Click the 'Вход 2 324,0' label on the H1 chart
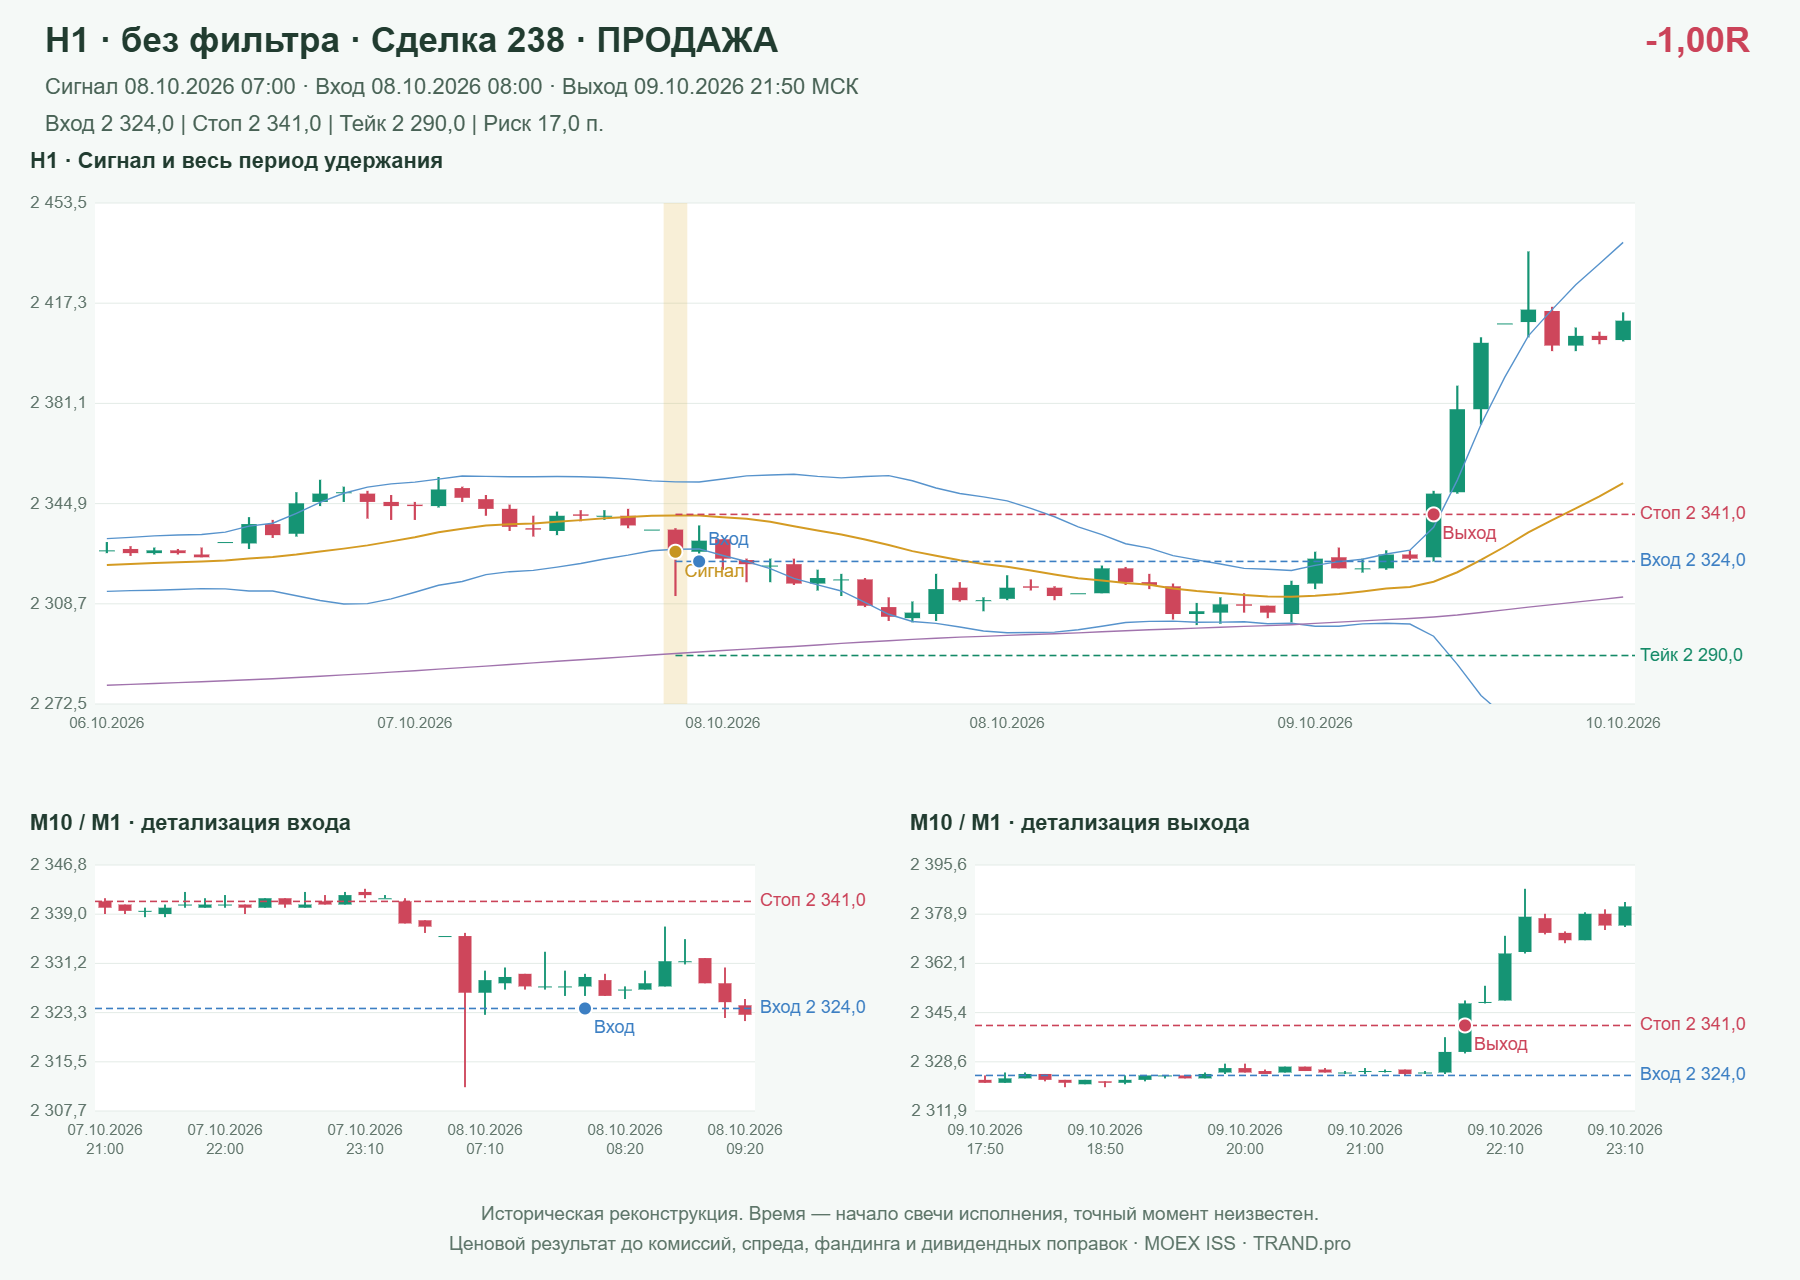This screenshot has width=1800, height=1280. coord(1693,560)
